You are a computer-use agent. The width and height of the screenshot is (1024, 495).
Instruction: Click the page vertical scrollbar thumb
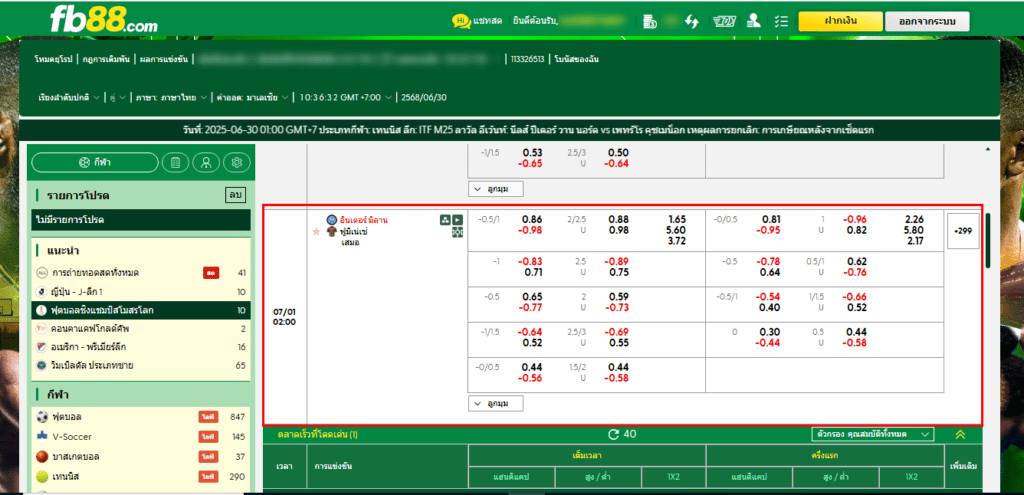click(x=988, y=240)
